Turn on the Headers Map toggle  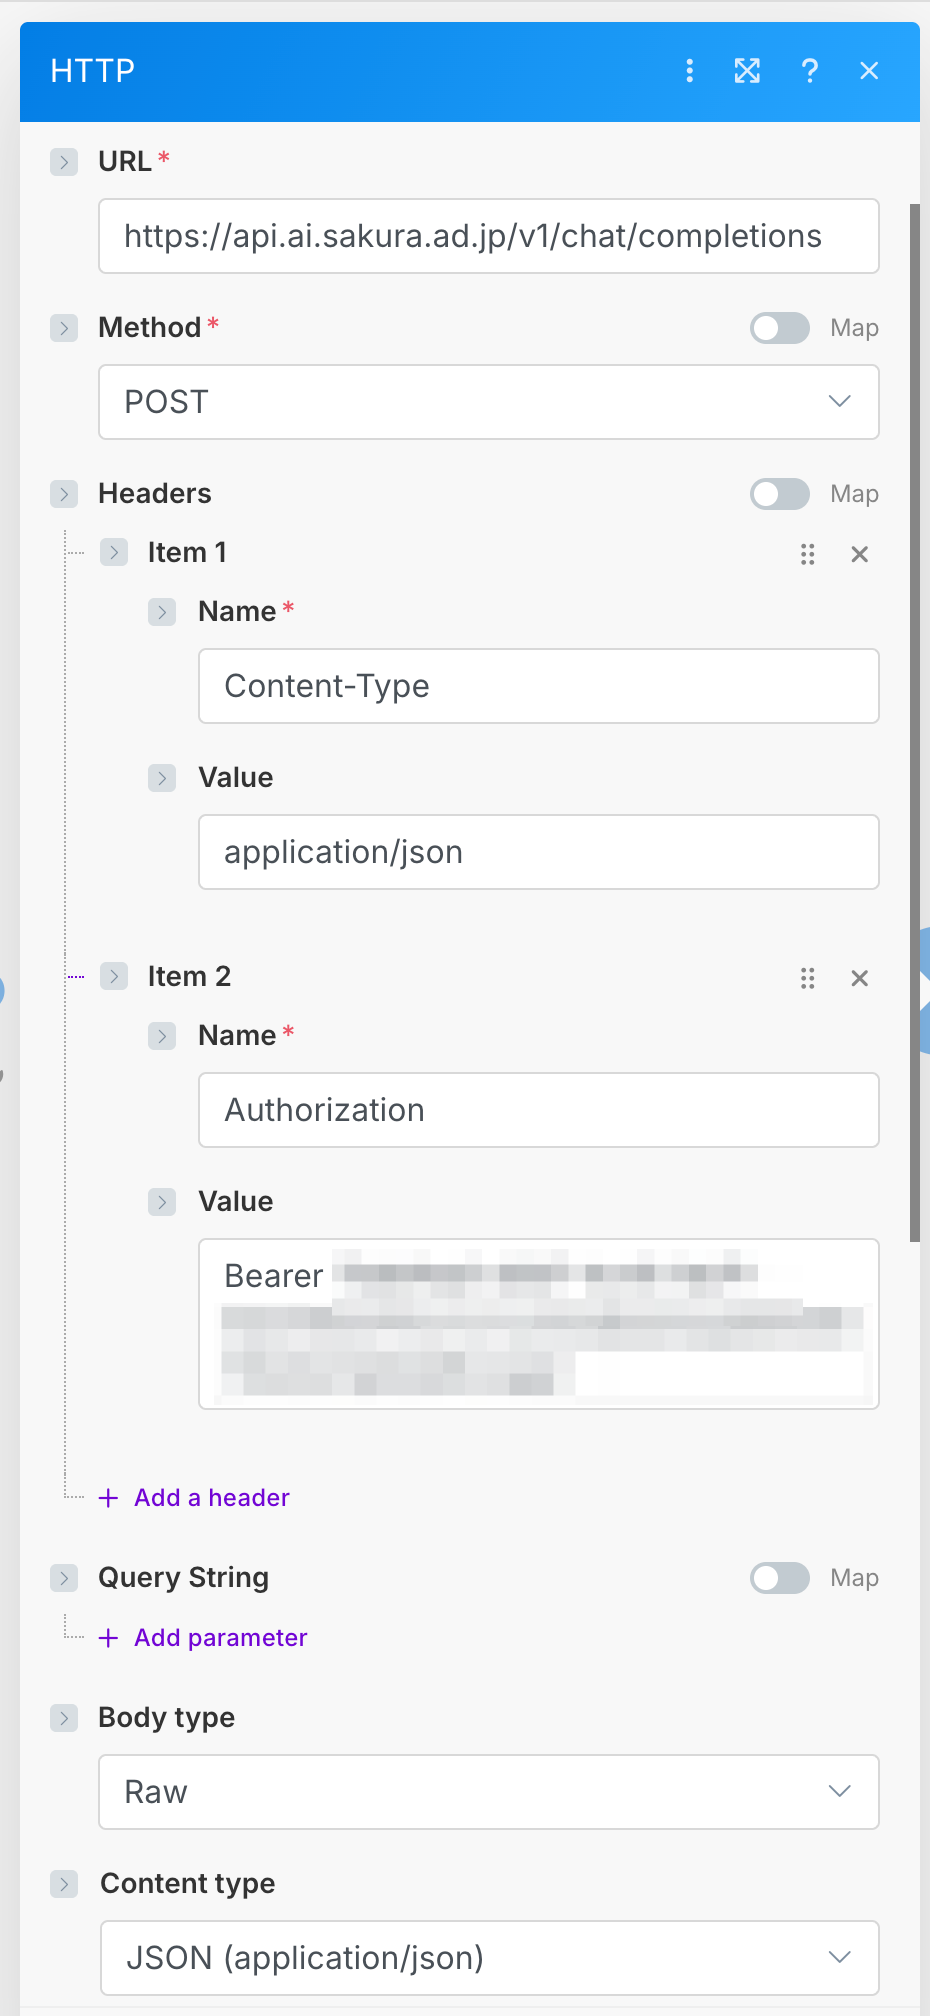point(780,494)
